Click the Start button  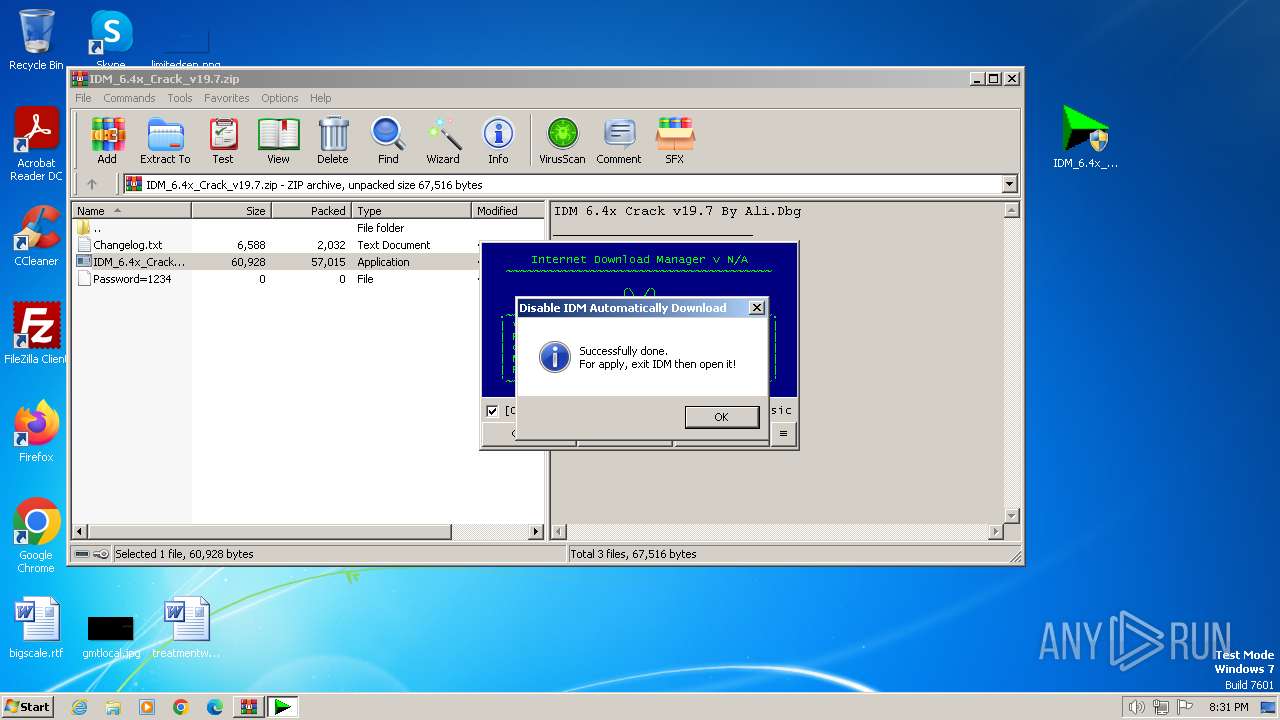click(x=27, y=707)
